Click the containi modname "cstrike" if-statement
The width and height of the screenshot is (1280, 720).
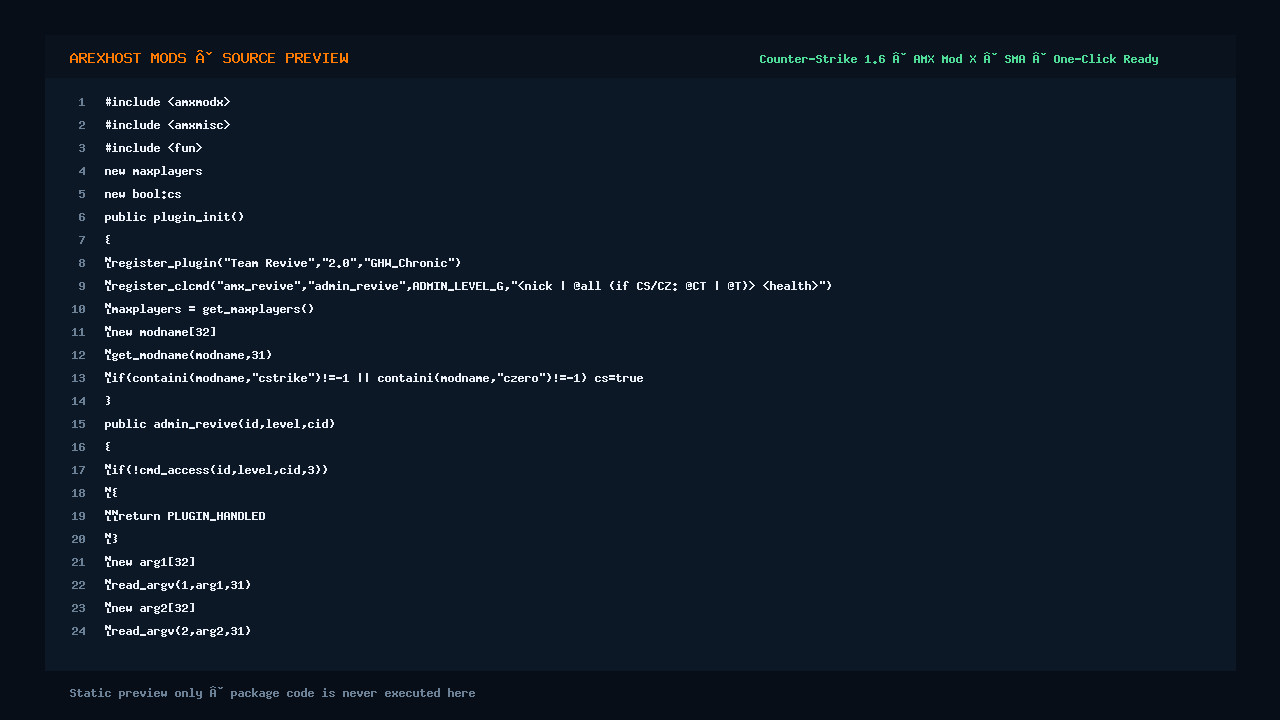(x=374, y=378)
